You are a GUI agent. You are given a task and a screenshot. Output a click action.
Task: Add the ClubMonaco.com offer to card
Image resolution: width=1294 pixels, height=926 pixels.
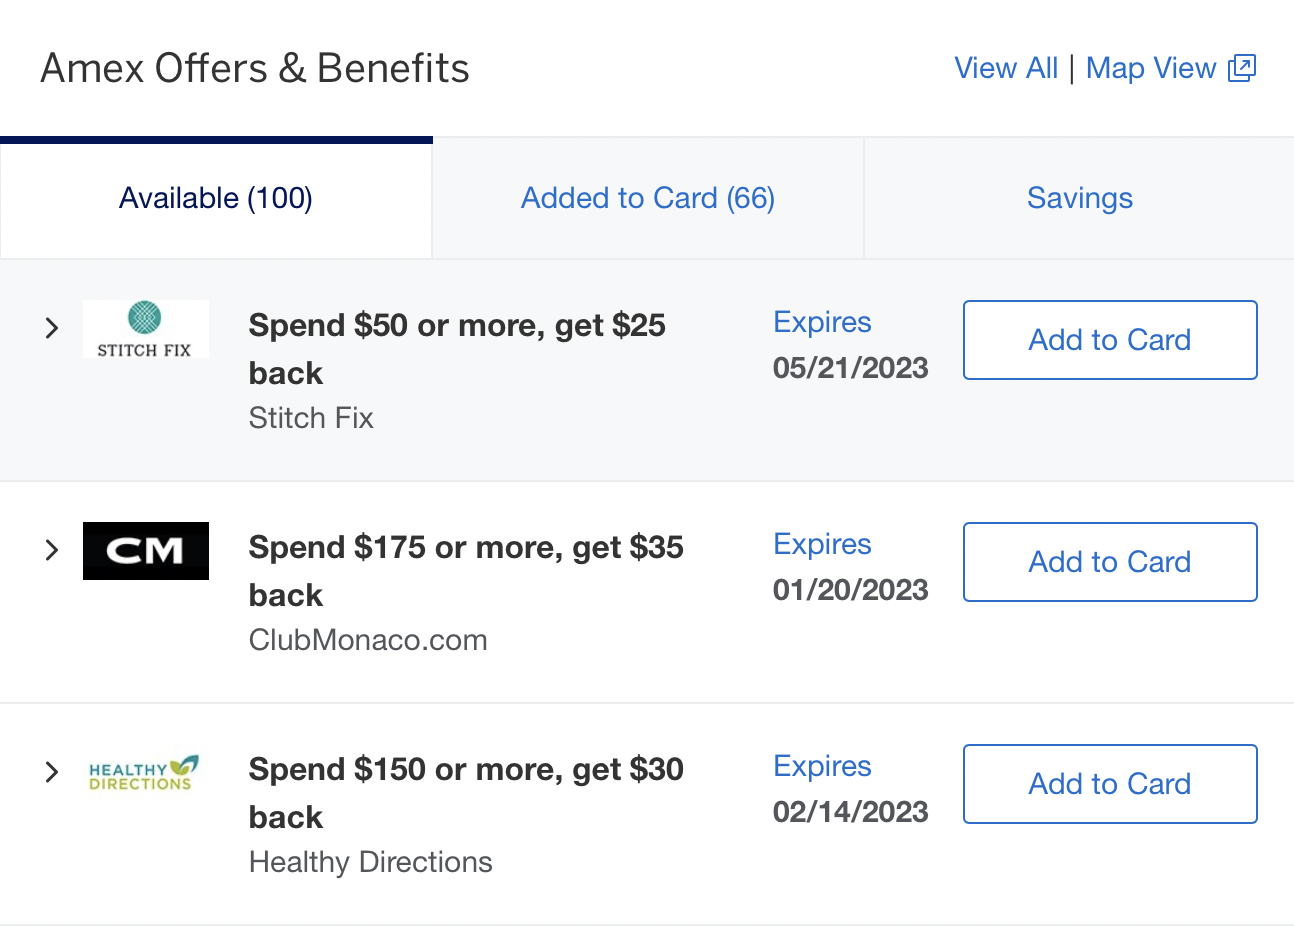(1109, 562)
